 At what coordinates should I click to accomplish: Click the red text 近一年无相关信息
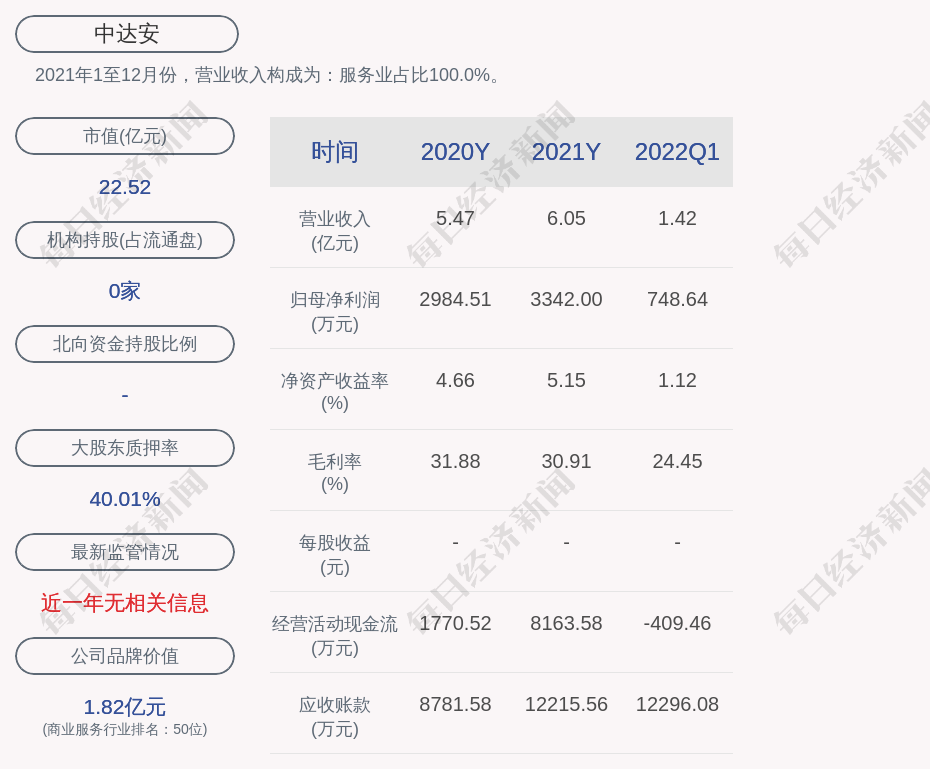tap(125, 603)
